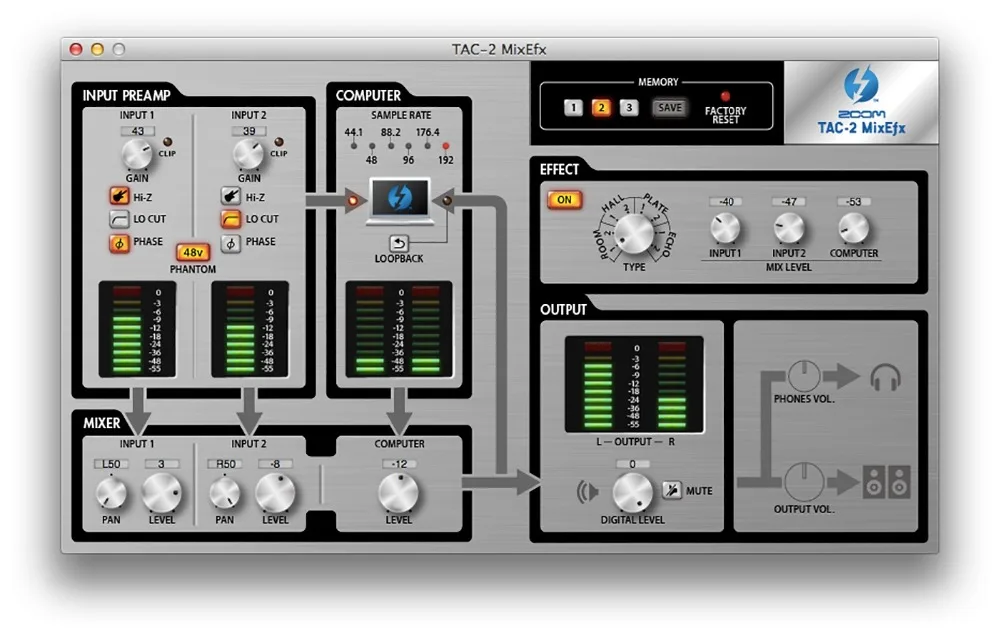
Task: Click the mixer Input 2 PAN knob
Action: point(224,493)
